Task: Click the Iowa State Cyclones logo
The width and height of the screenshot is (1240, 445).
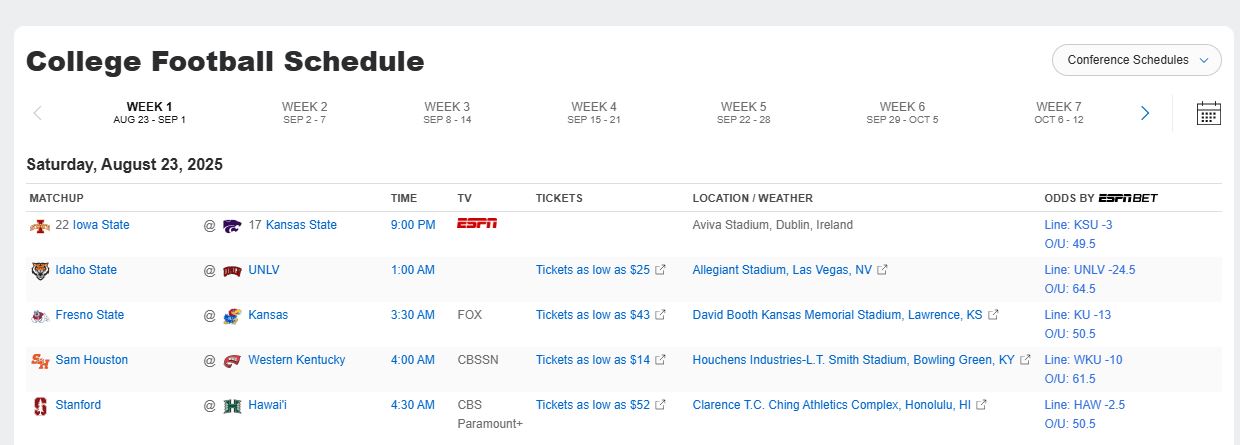Action: click(39, 226)
